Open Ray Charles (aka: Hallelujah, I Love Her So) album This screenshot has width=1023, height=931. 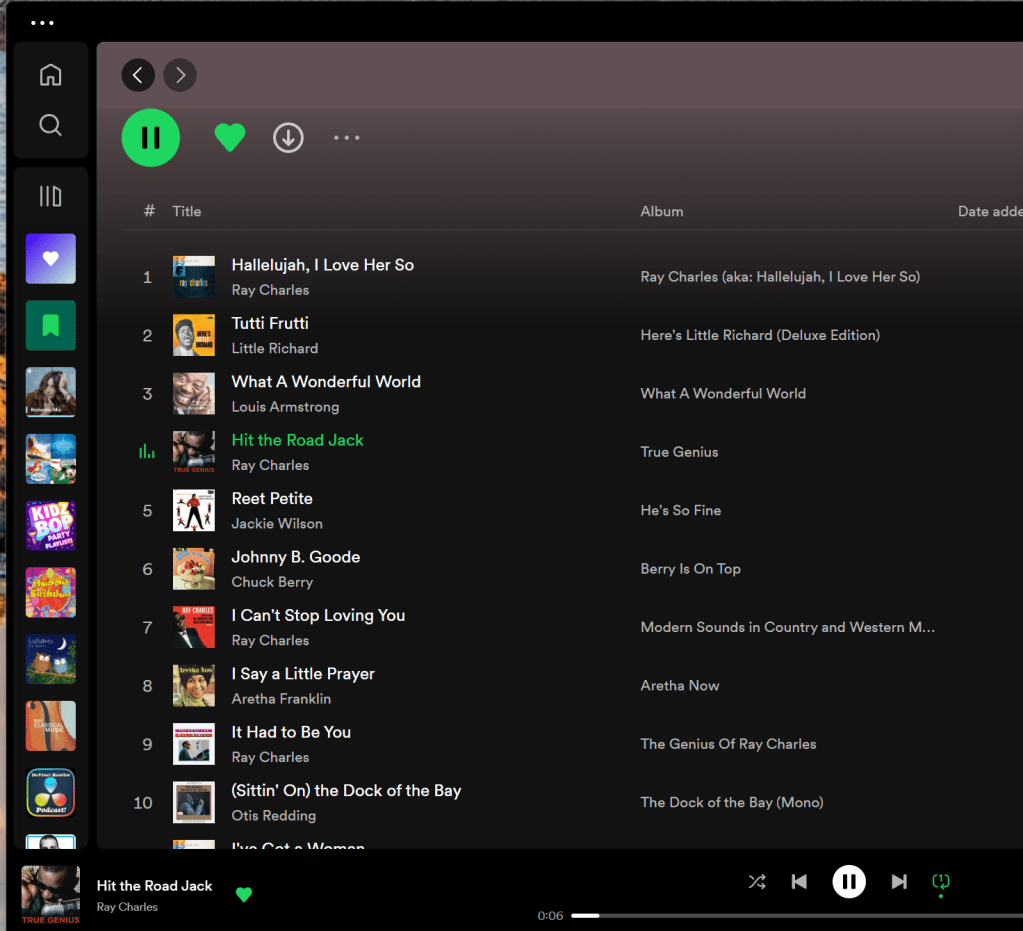coord(780,277)
